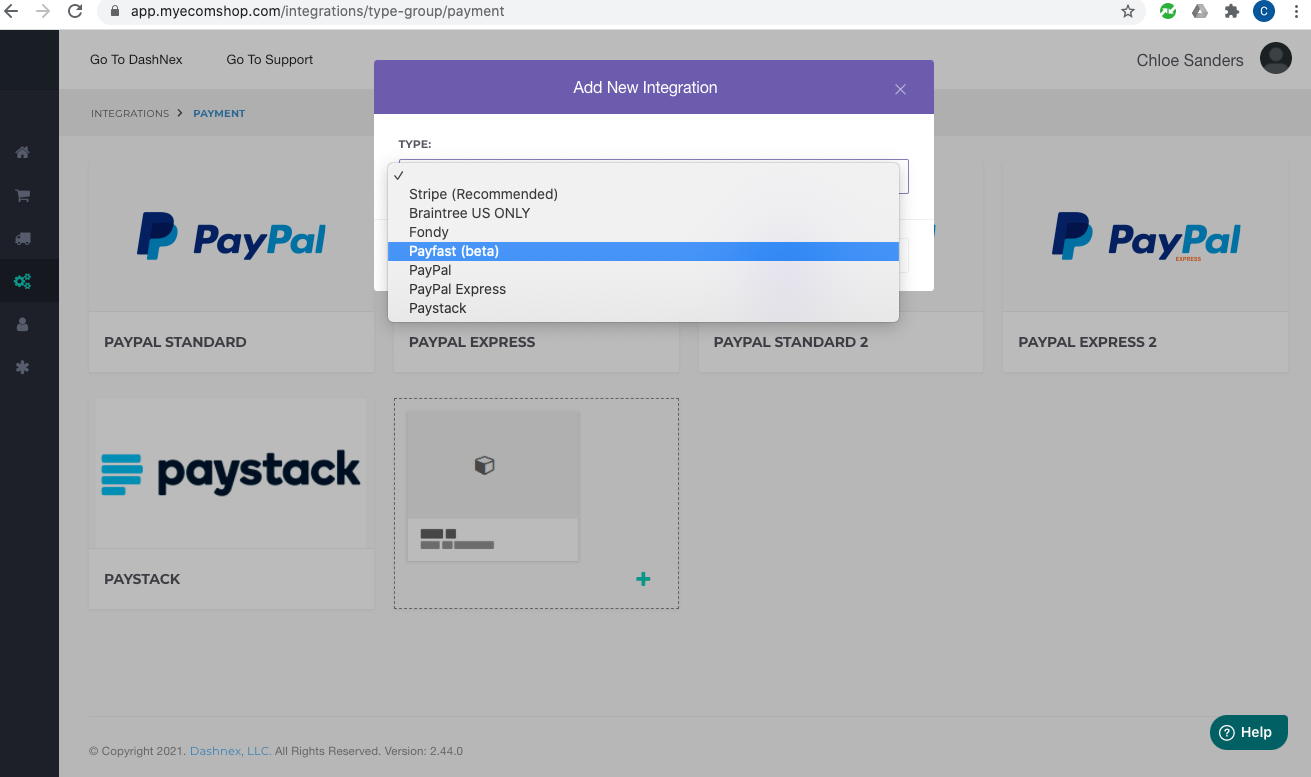Click the Chloe Sanders avatar
1311x777 pixels.
click(x=1276, y=58)
